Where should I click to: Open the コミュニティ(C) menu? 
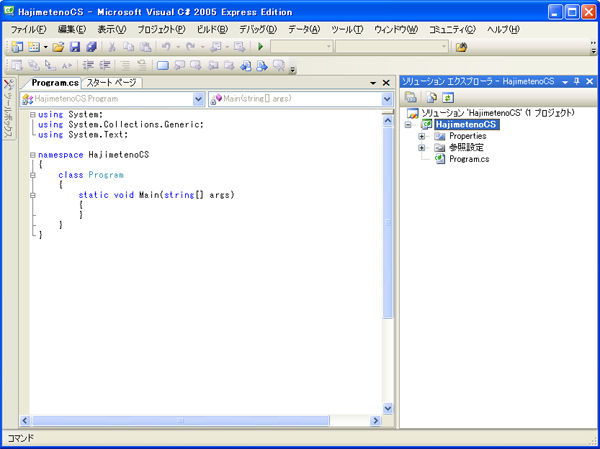point(452,30)
